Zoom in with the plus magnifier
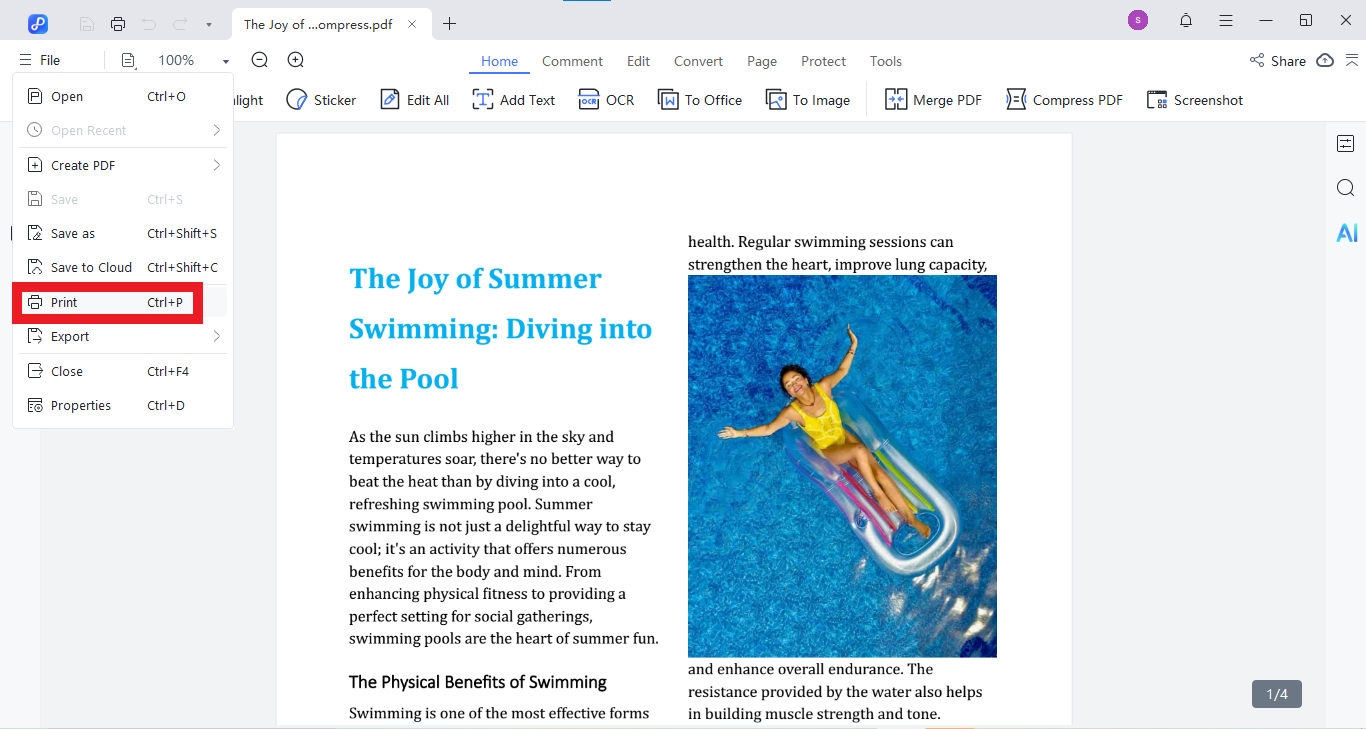 [x=296, y=60]
